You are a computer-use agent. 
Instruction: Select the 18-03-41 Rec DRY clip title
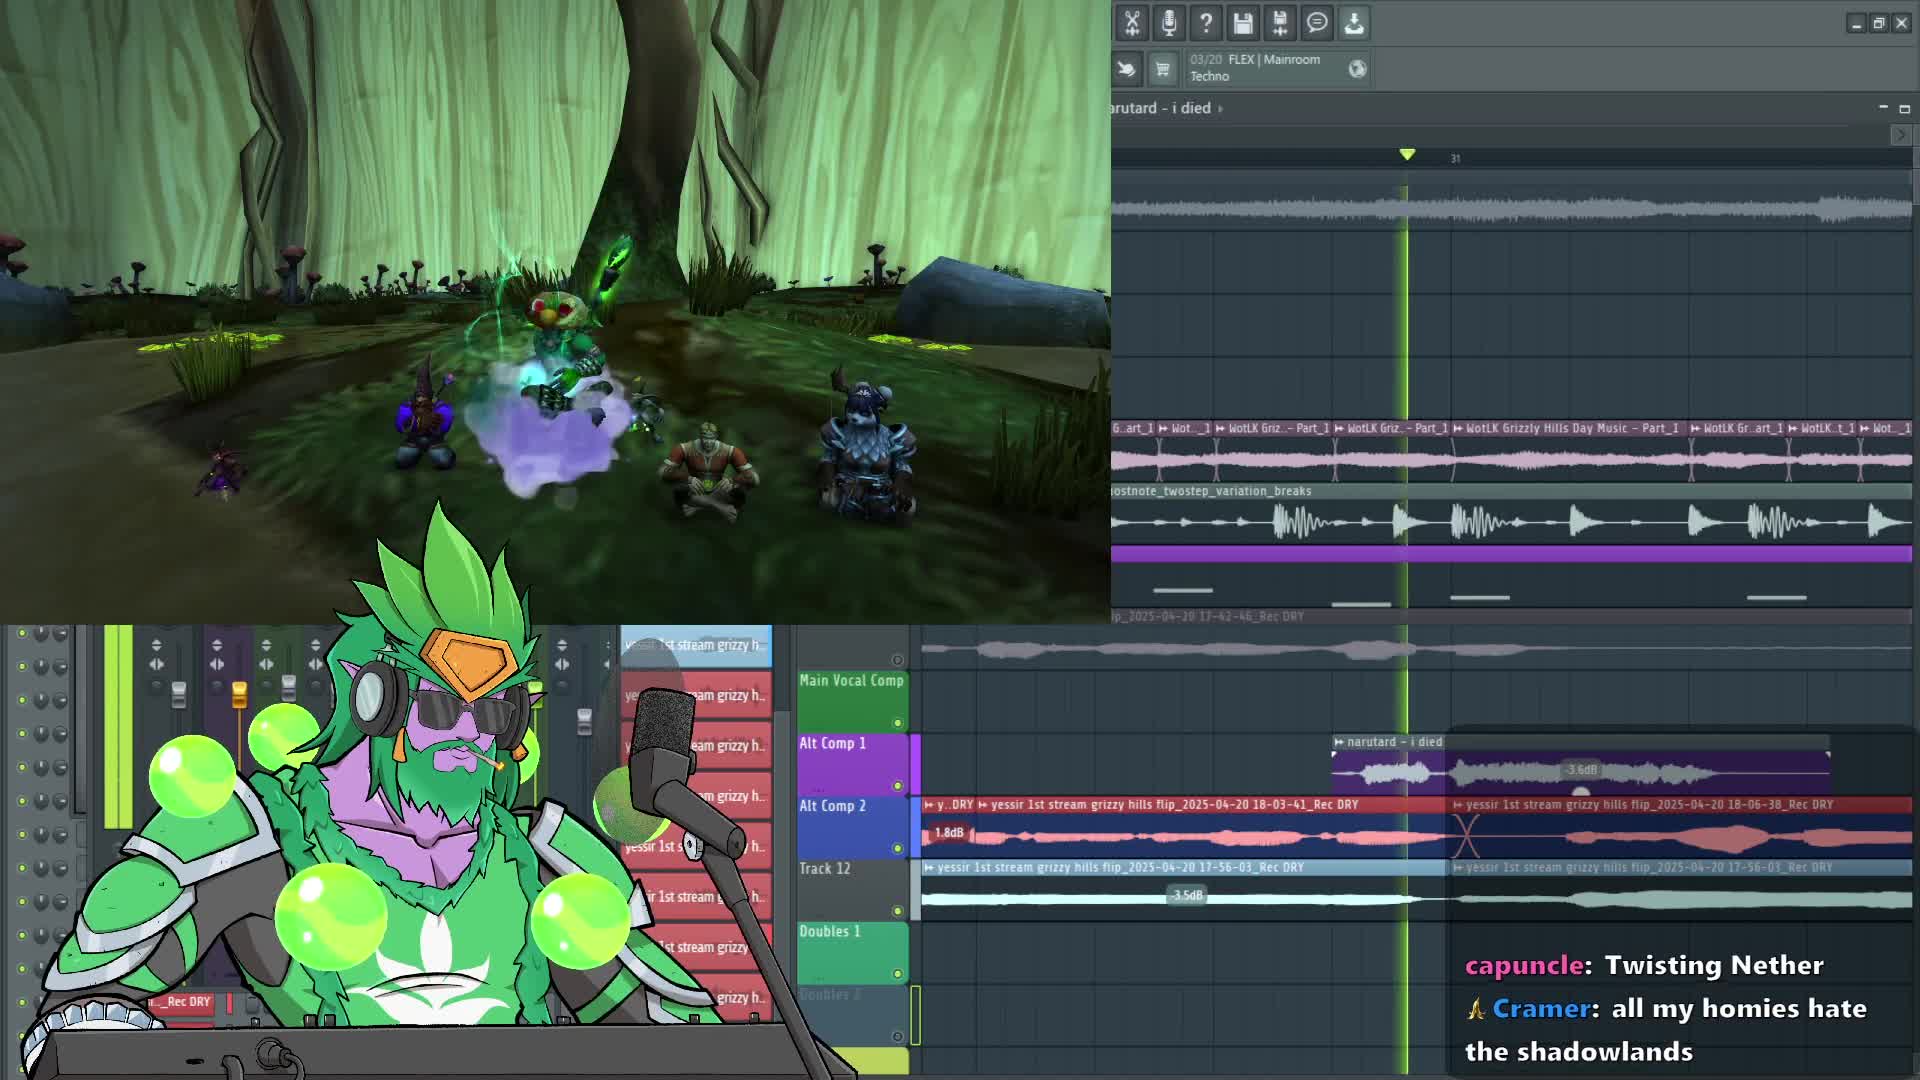pos(1174,804)
